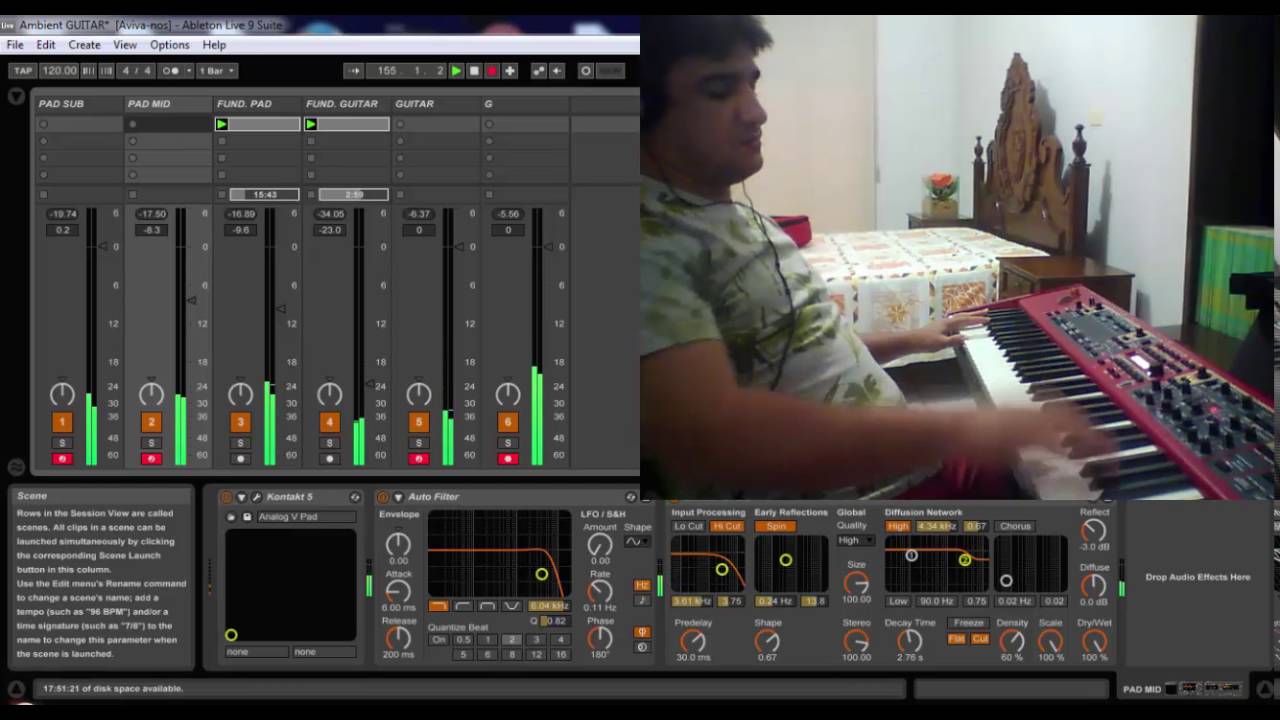
Task: Toggle track 5 activator button
Action: [x=418, y=422]
